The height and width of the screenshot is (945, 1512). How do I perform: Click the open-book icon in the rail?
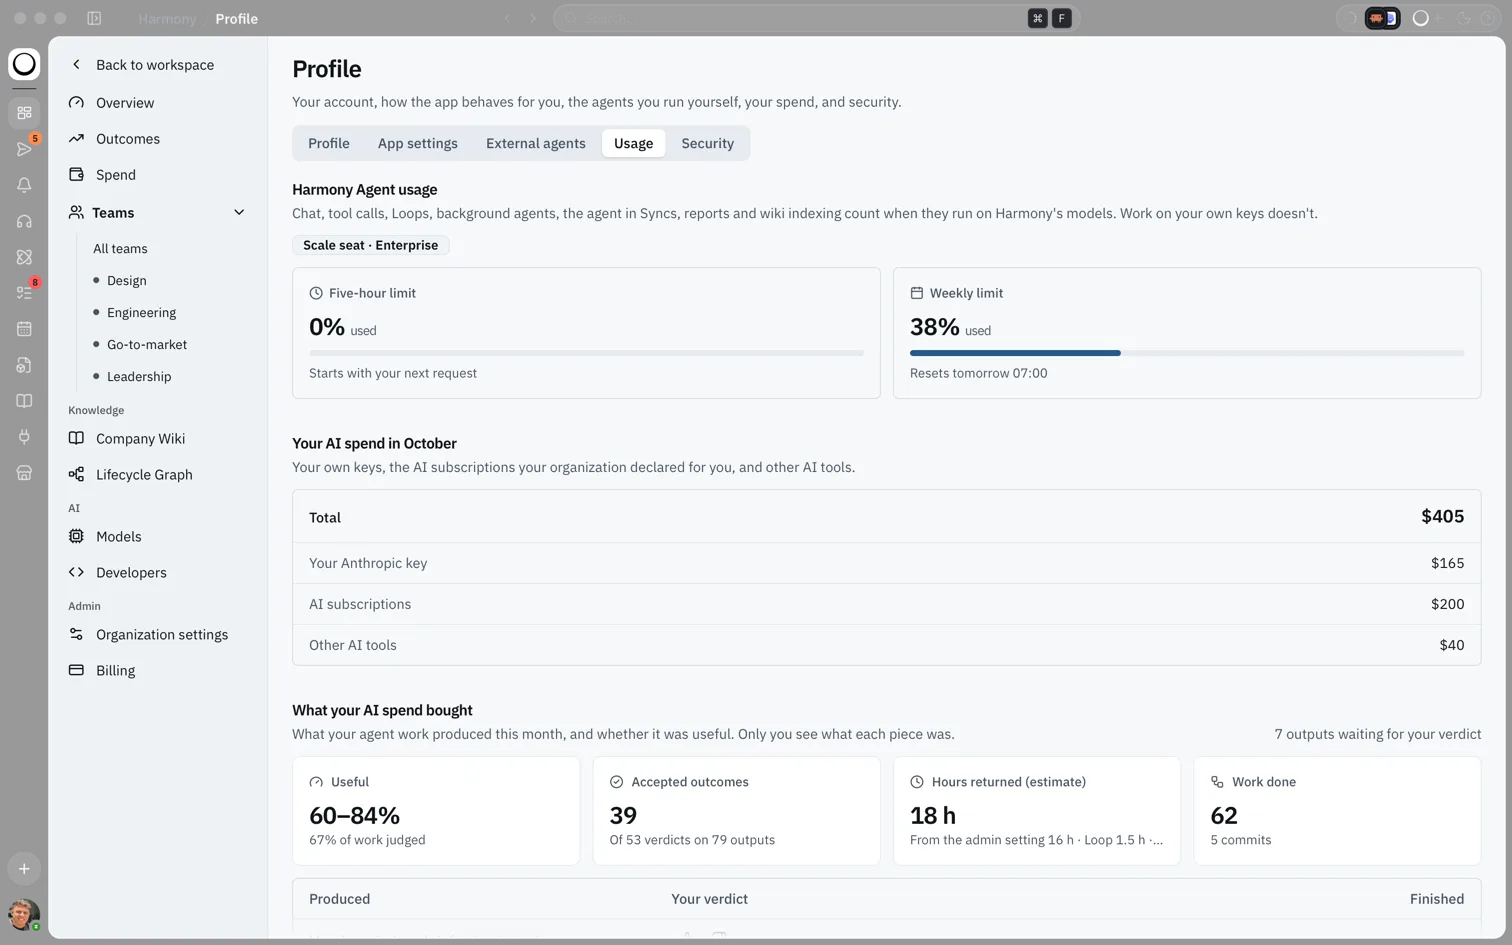tap(24, 401)
